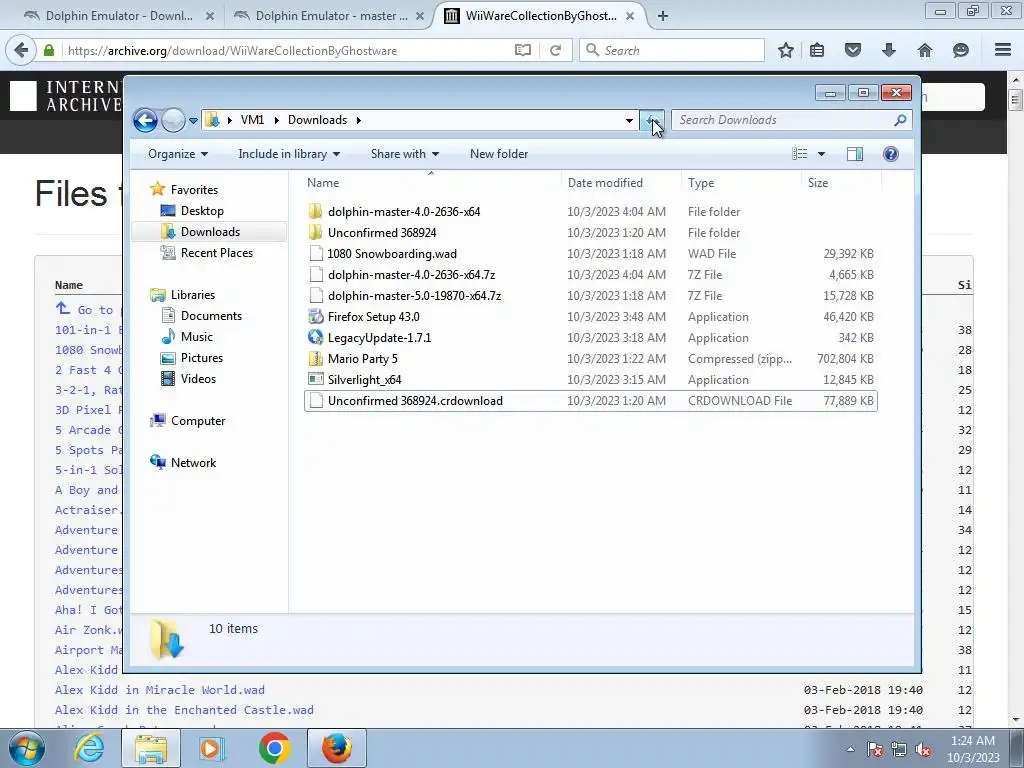
Task: Open a new Firefox tab
Action: 663,16
